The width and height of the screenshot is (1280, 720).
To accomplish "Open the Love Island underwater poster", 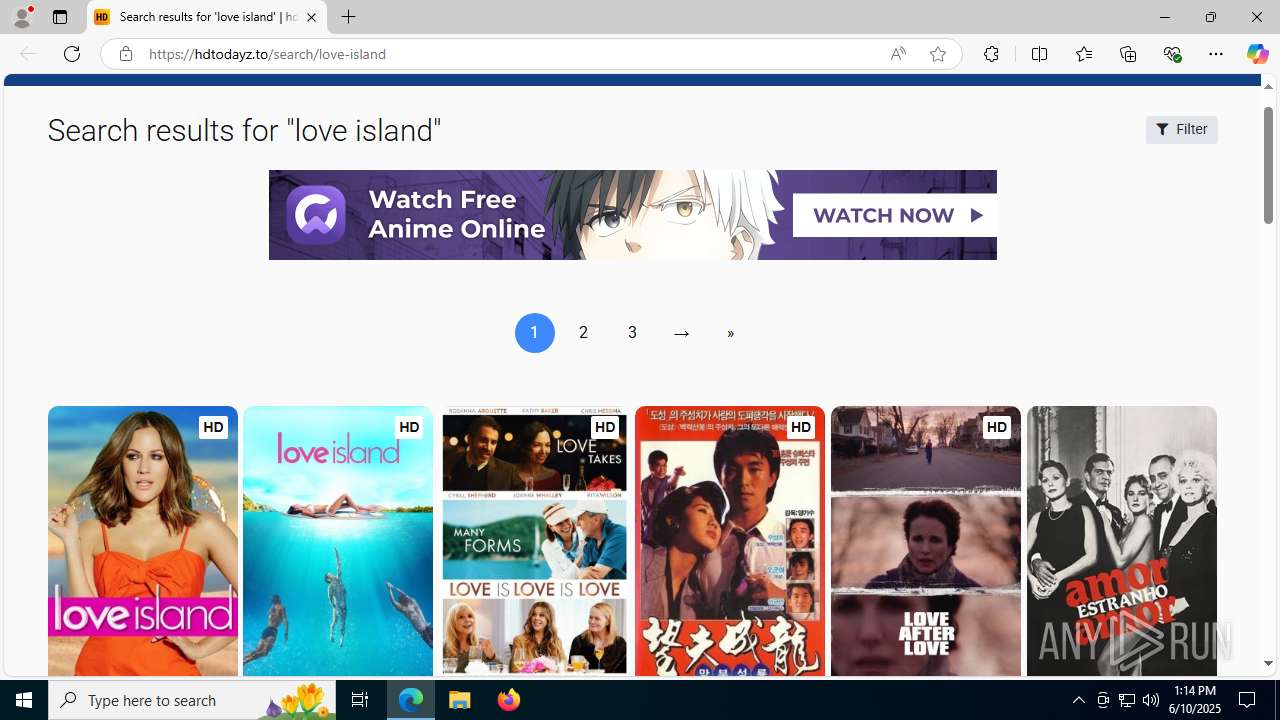I will (338, 541).
